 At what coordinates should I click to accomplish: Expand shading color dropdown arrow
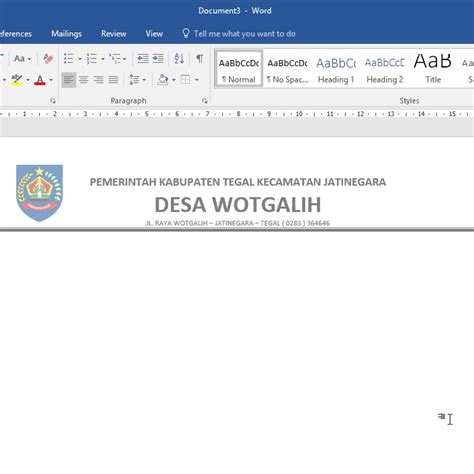(174, 80)
